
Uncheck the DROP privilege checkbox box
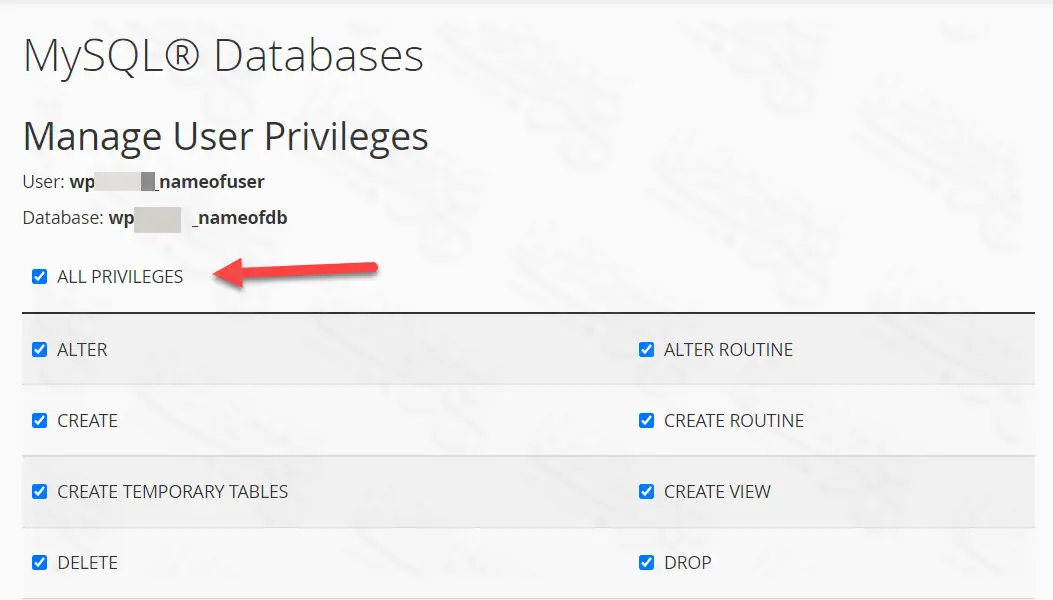click(647, 563)
